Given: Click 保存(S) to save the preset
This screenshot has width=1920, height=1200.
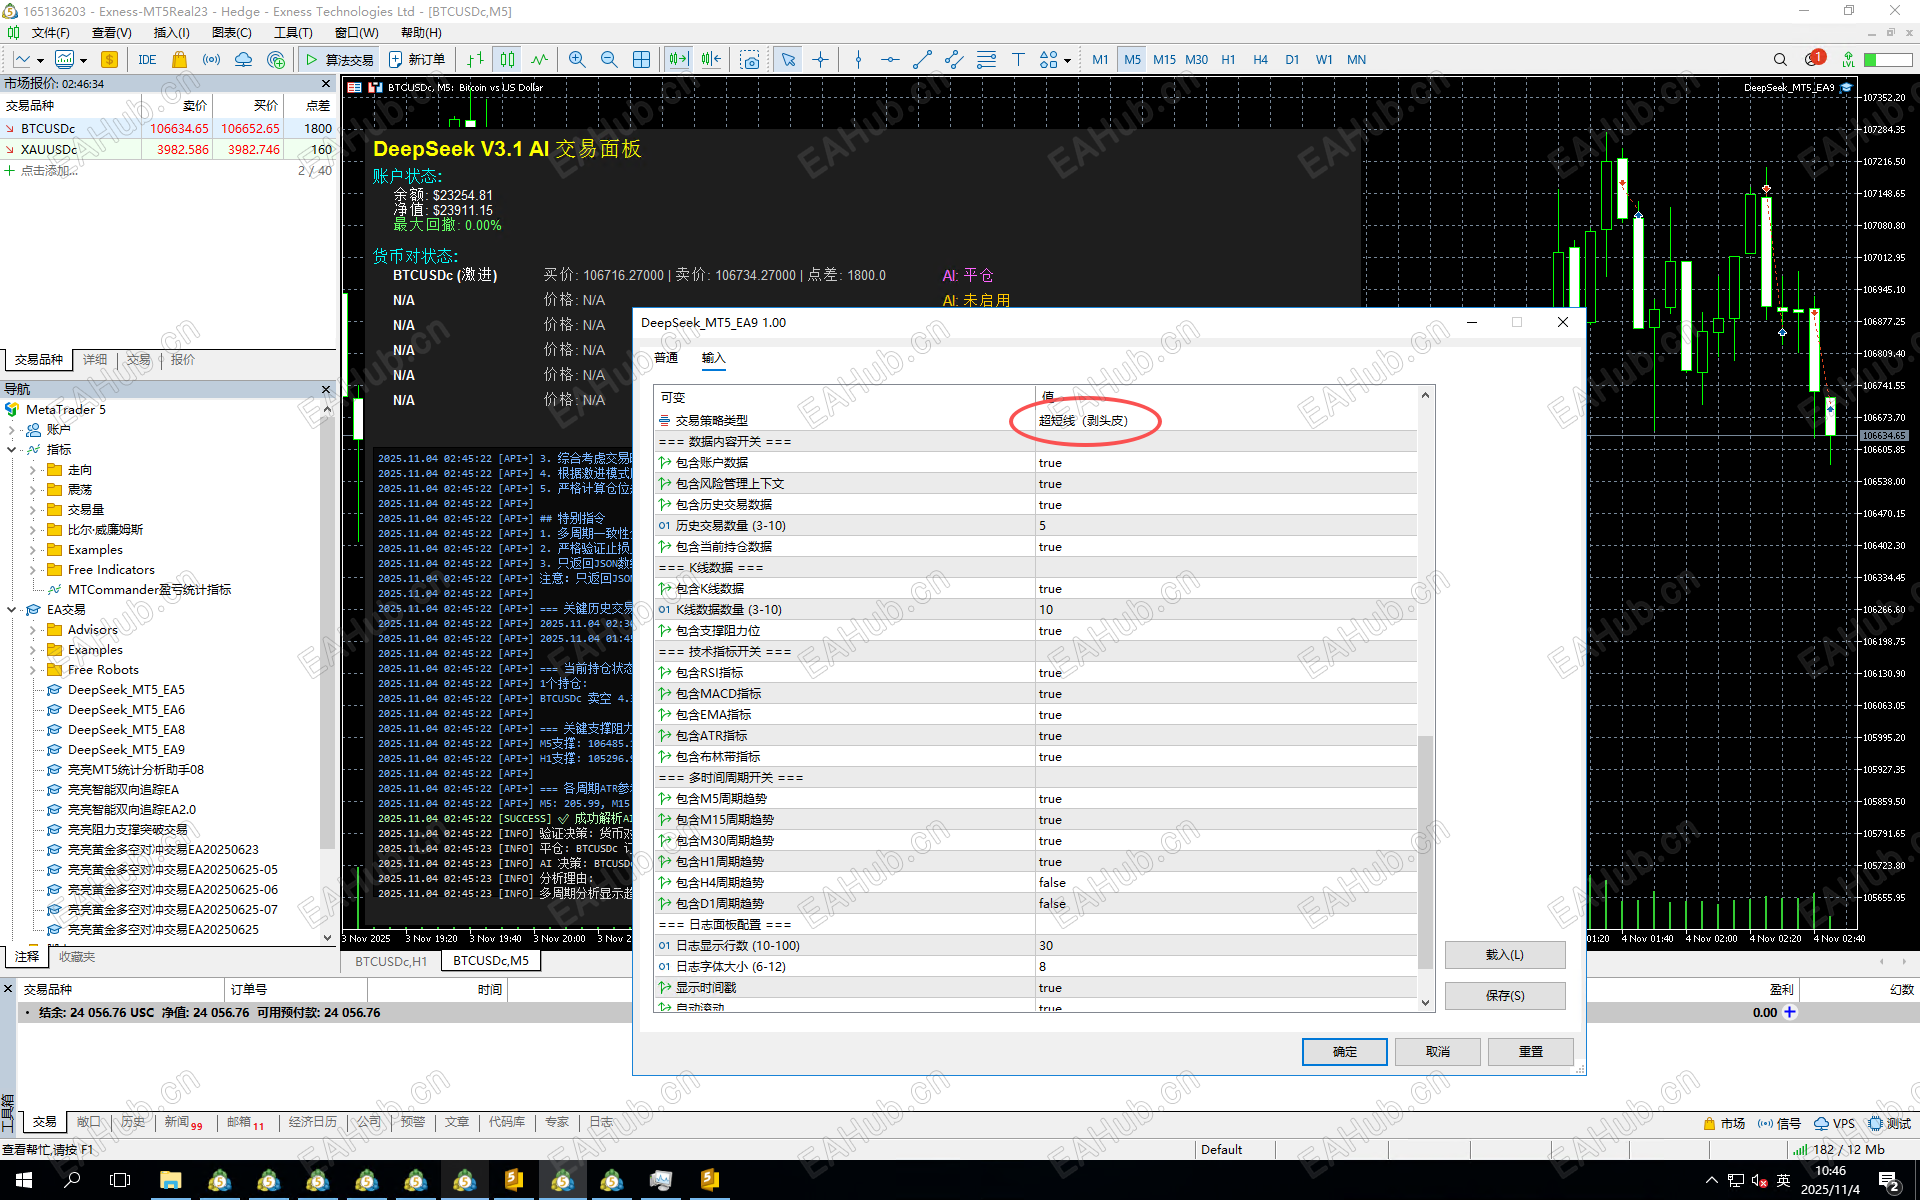Looking at the screenshot, I should pos(1505,996).
